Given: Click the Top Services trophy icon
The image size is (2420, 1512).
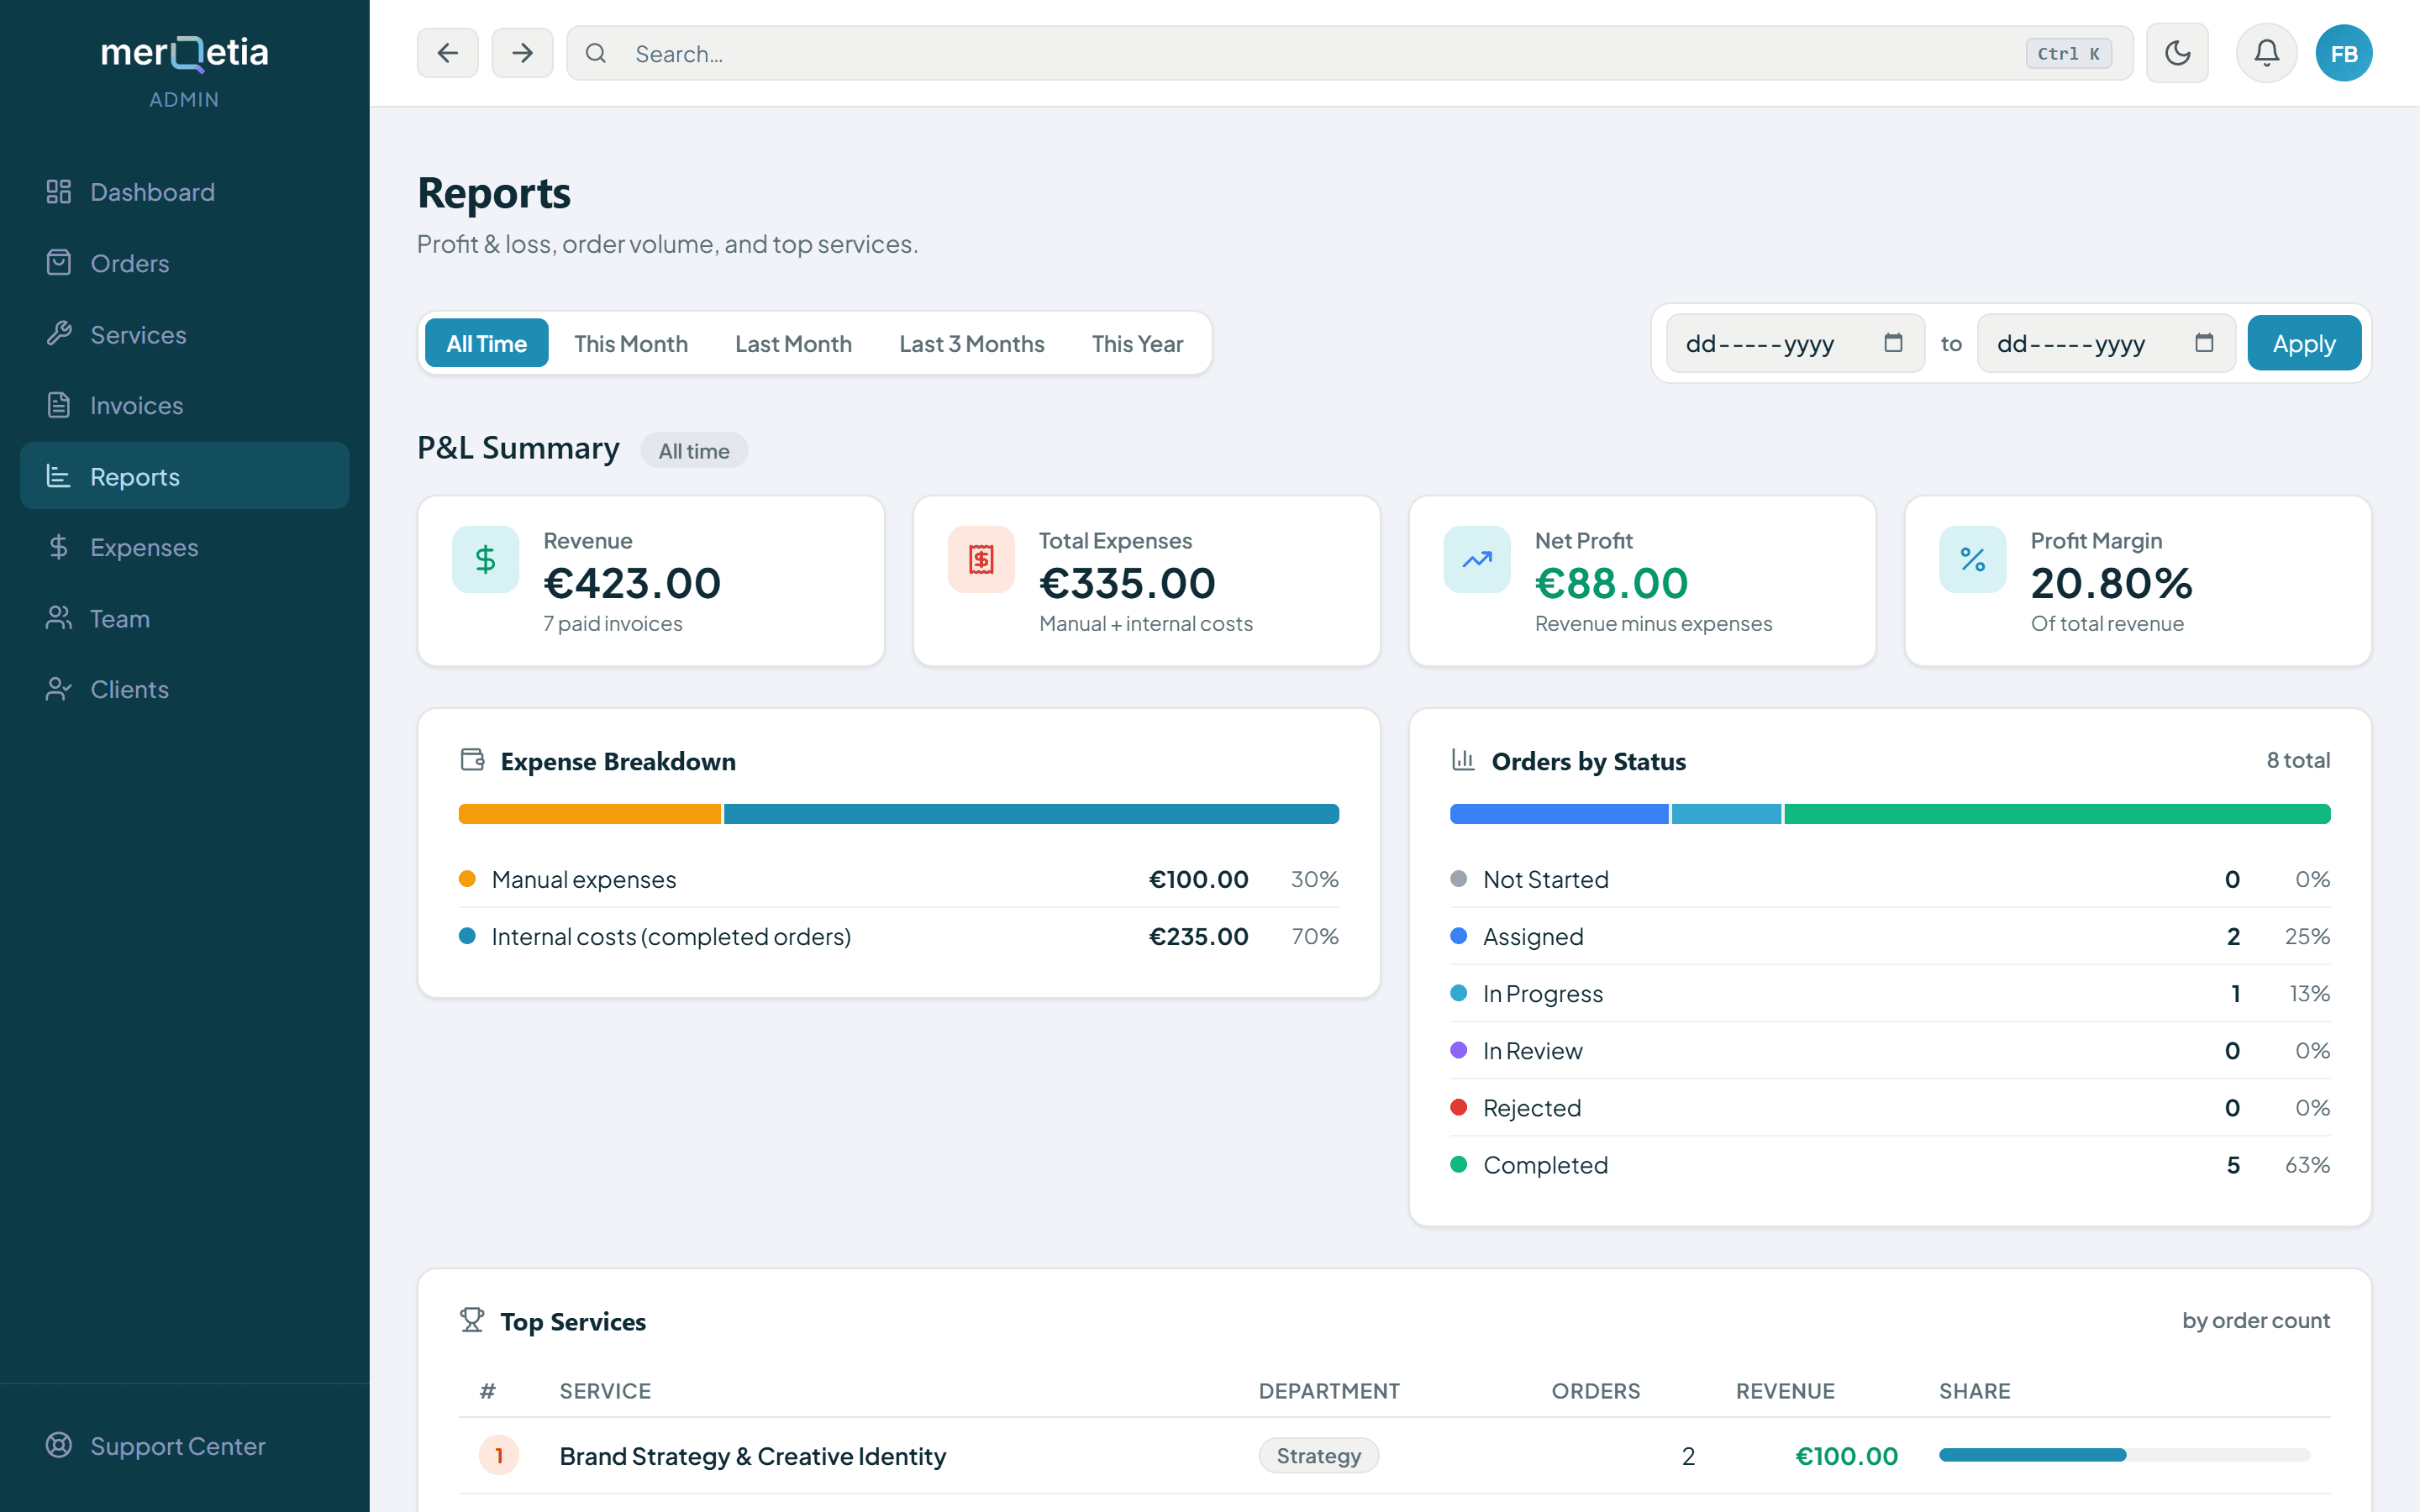Looking at the screenshot, I should point(472,1320).
